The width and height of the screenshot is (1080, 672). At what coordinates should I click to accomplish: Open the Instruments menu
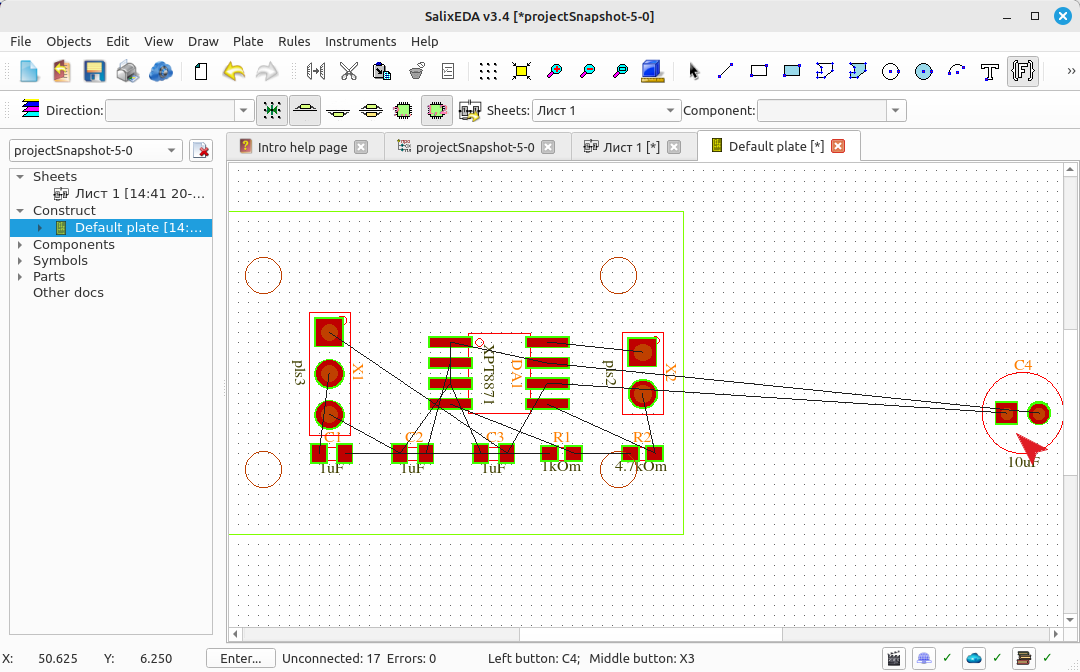coord(360,41)
